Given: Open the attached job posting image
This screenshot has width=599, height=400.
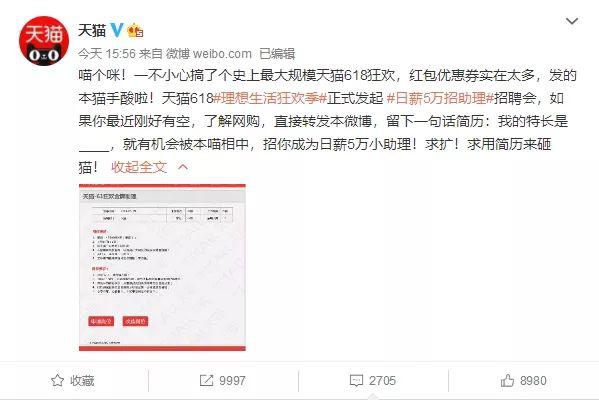Looking at the screenshot, I should pyautogui.click(x=162, y=267).
